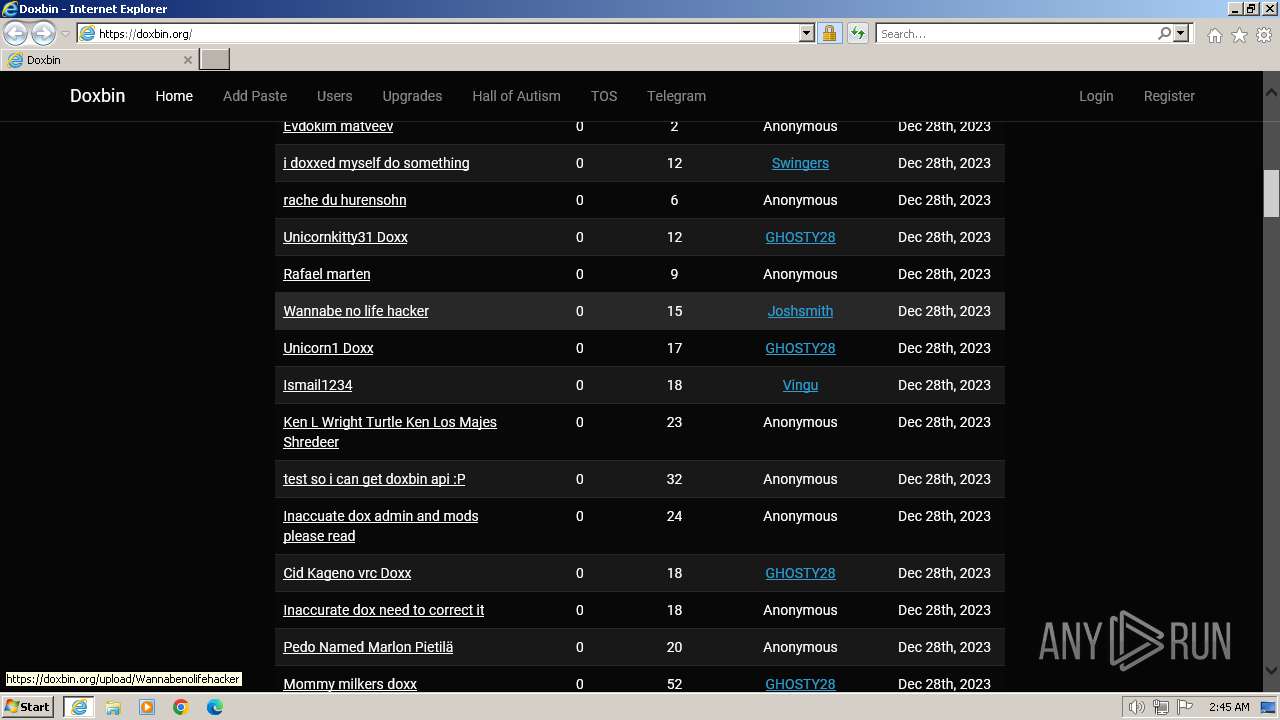Close the Doxbin browser tab
1280x720 pixels.
(x=187, y=60)
